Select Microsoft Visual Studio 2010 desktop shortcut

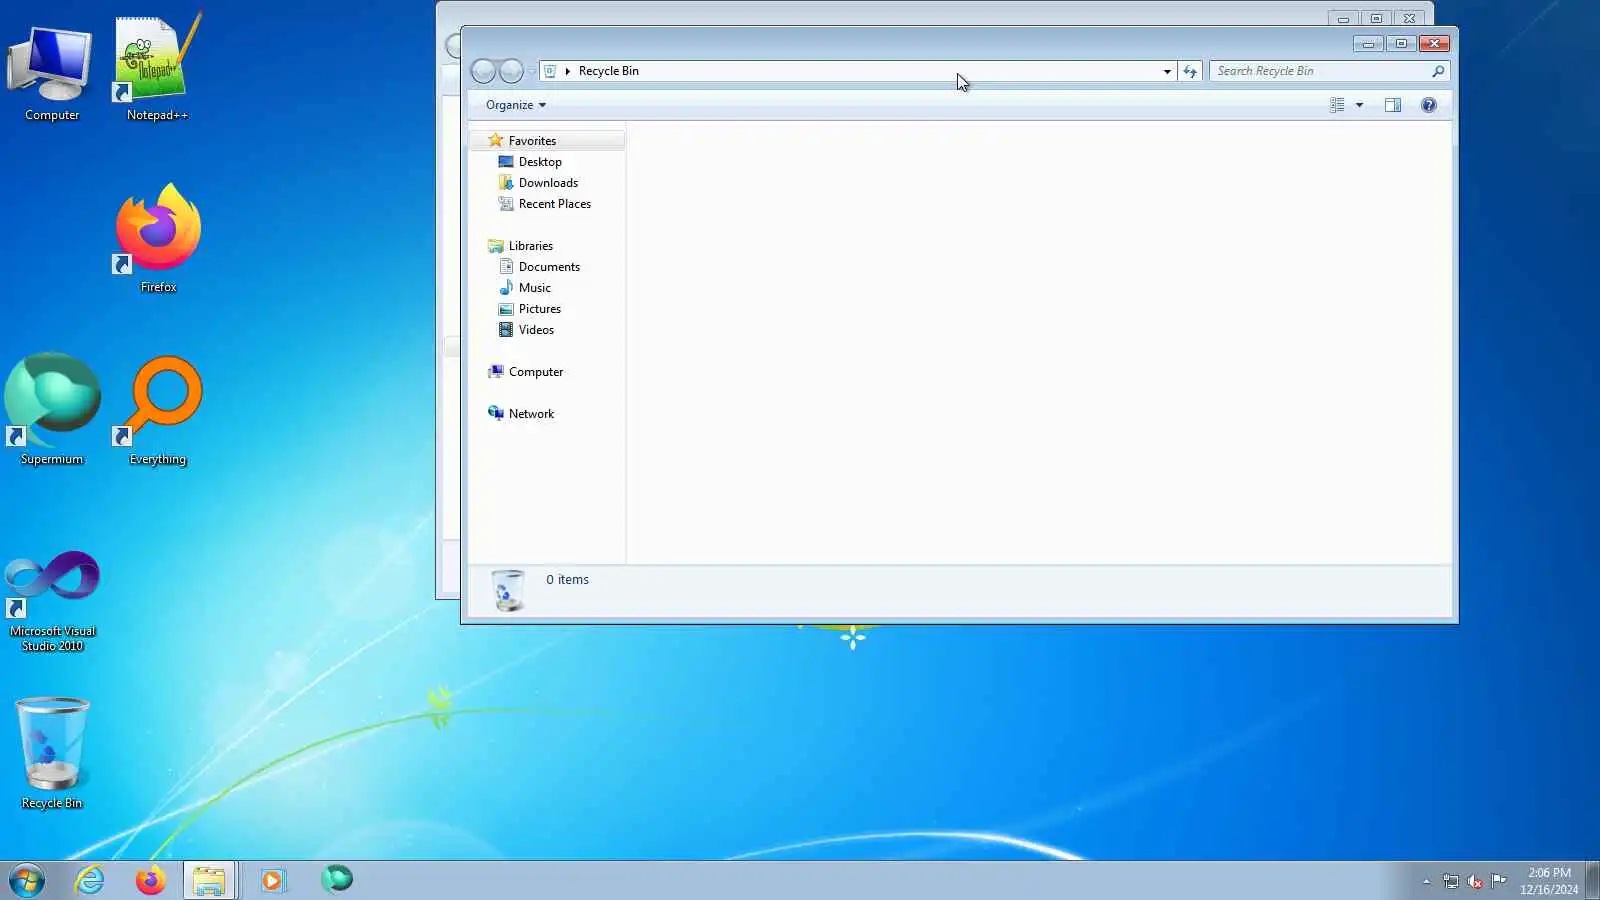point(52,600)
